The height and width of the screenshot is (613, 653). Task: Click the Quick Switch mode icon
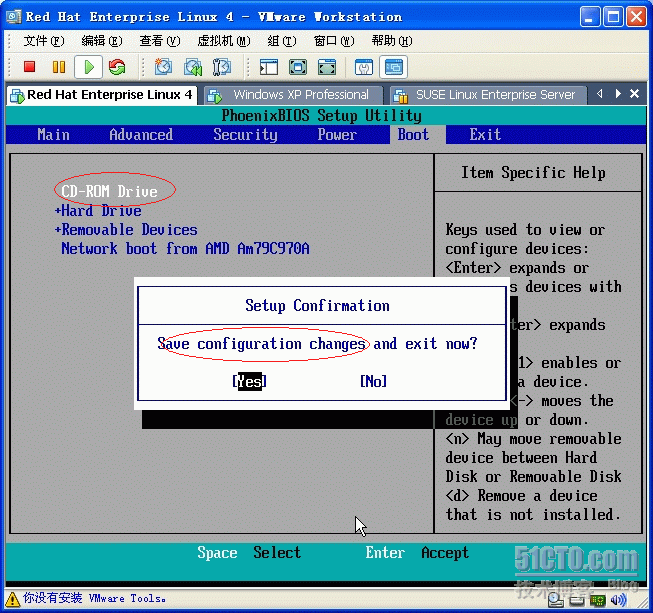[298, 67]
